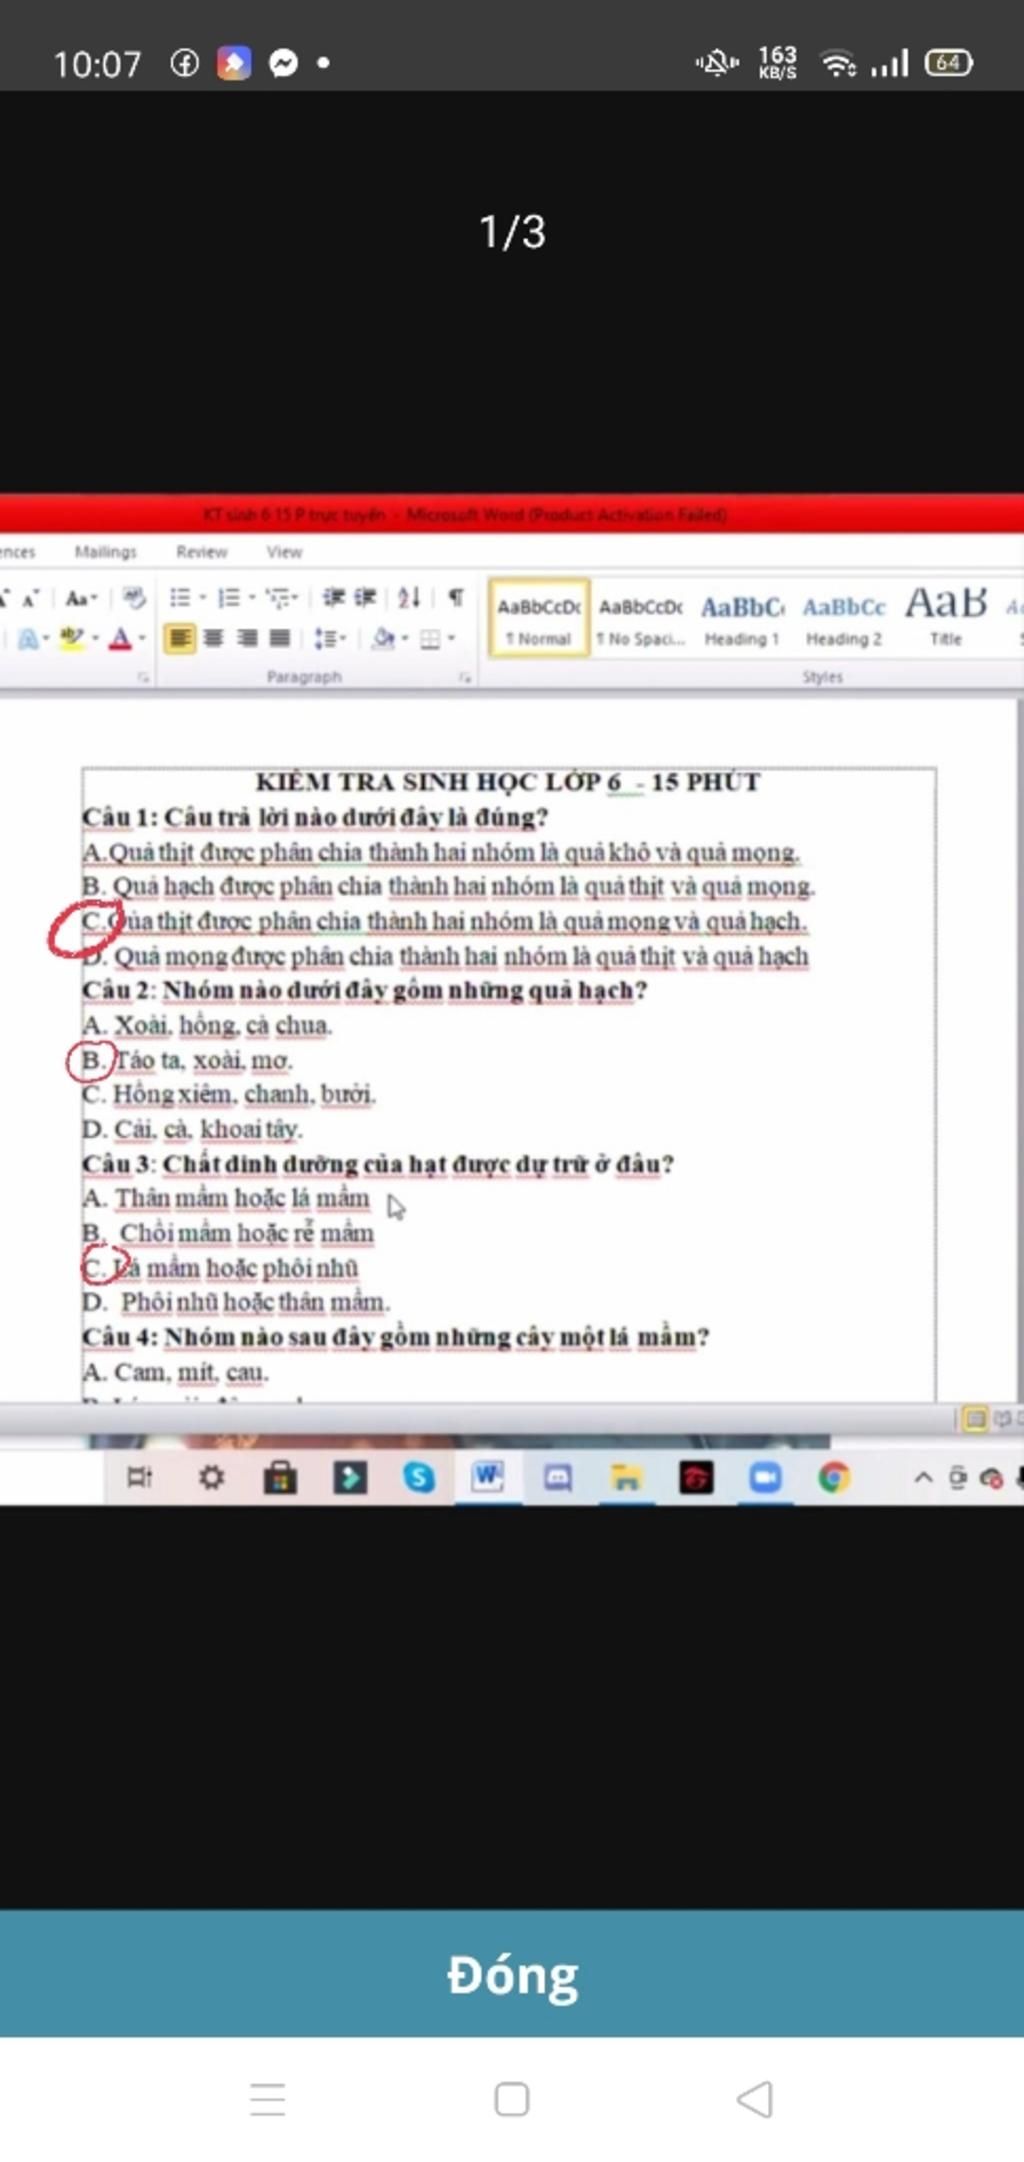Open Google Chrome on the taskbar

pos(834,1478)
